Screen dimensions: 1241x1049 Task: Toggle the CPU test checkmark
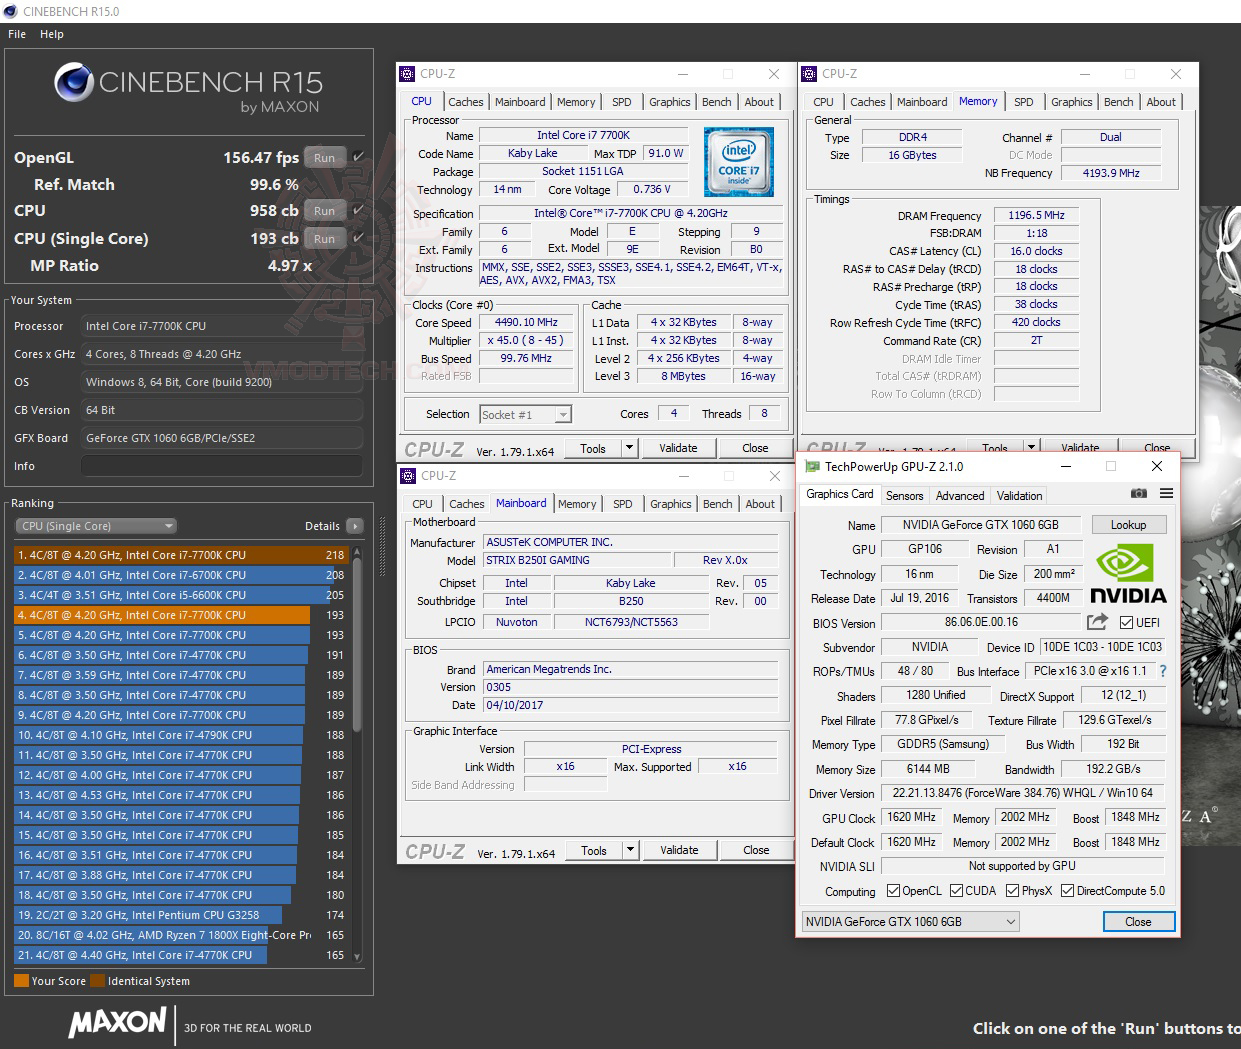pyautogui.click(x=358, y=211)
